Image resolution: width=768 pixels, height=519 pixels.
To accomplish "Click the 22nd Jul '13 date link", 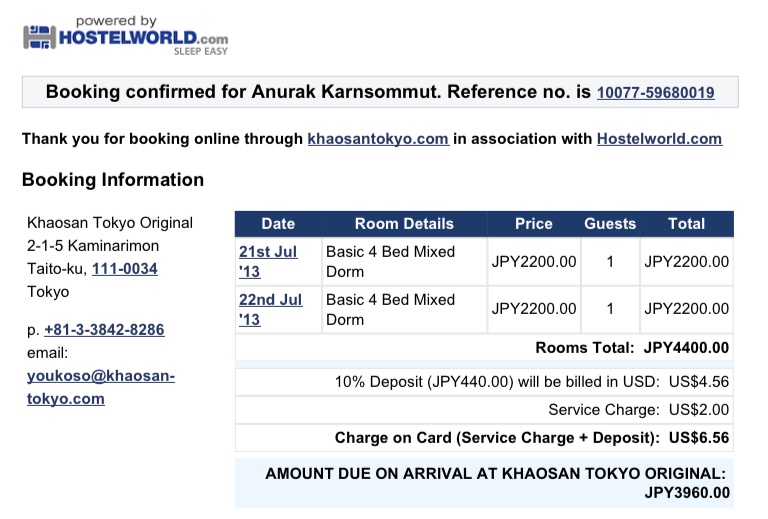I will tap(270, 309).
